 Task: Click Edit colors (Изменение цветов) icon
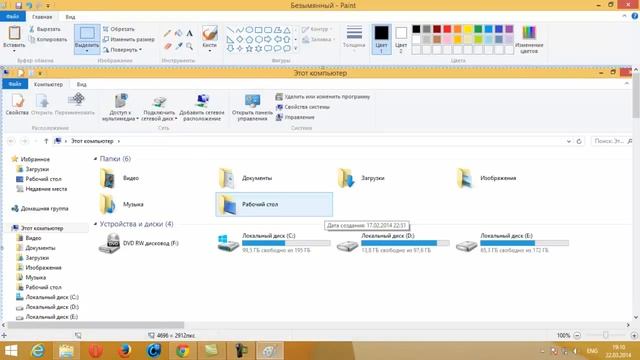coord(529,33)
